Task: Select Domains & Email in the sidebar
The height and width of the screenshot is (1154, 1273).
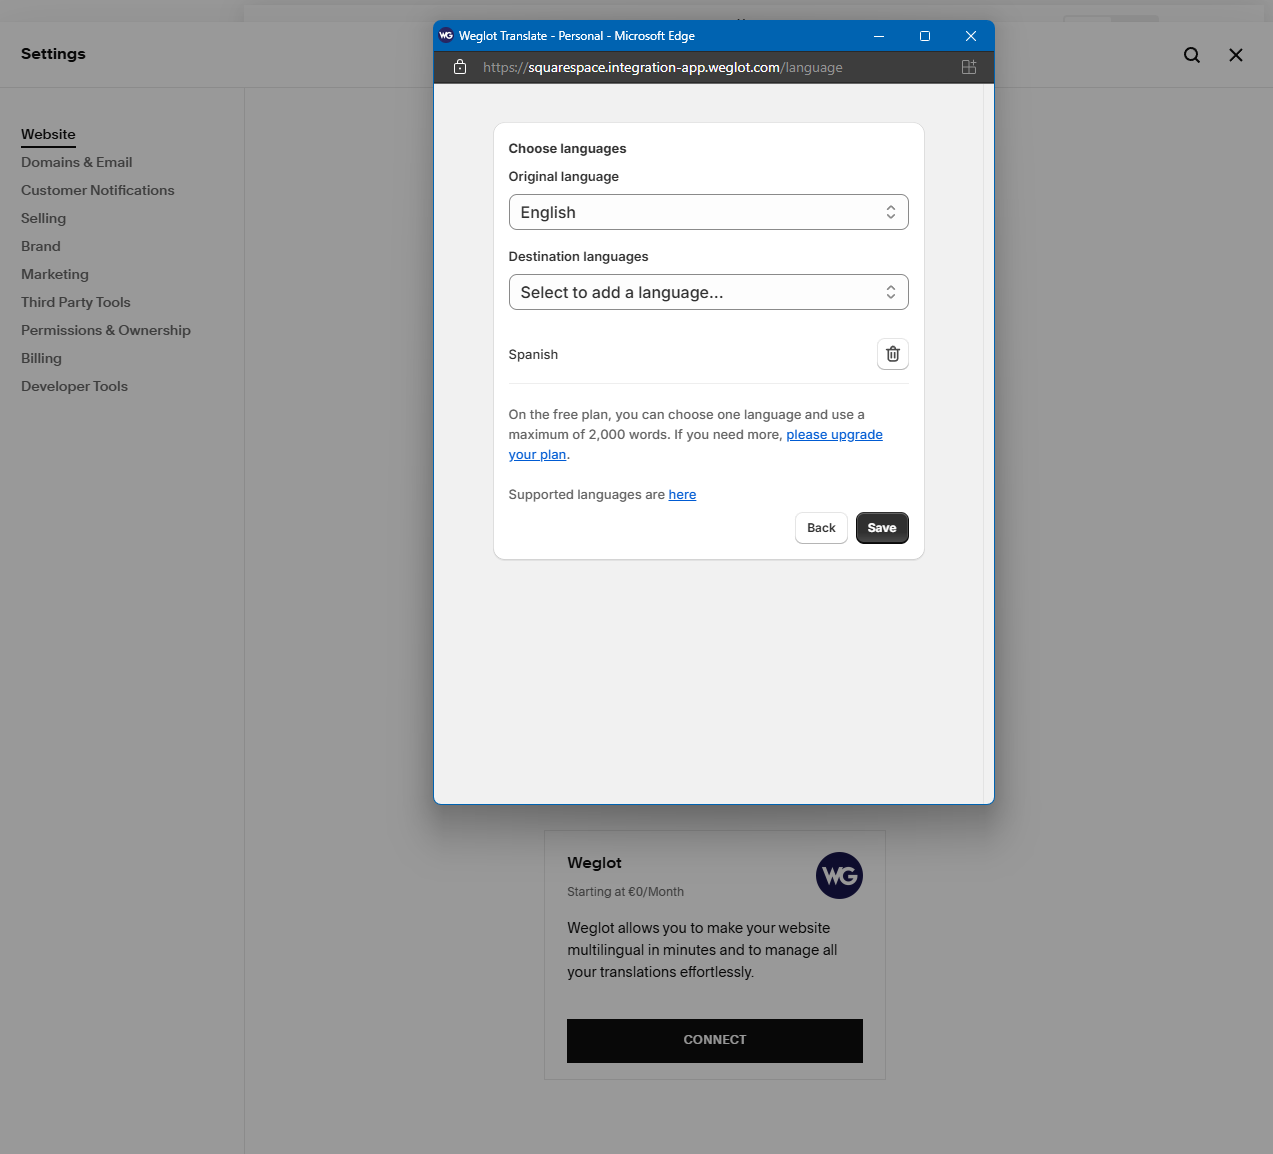Action: [76, 162]
